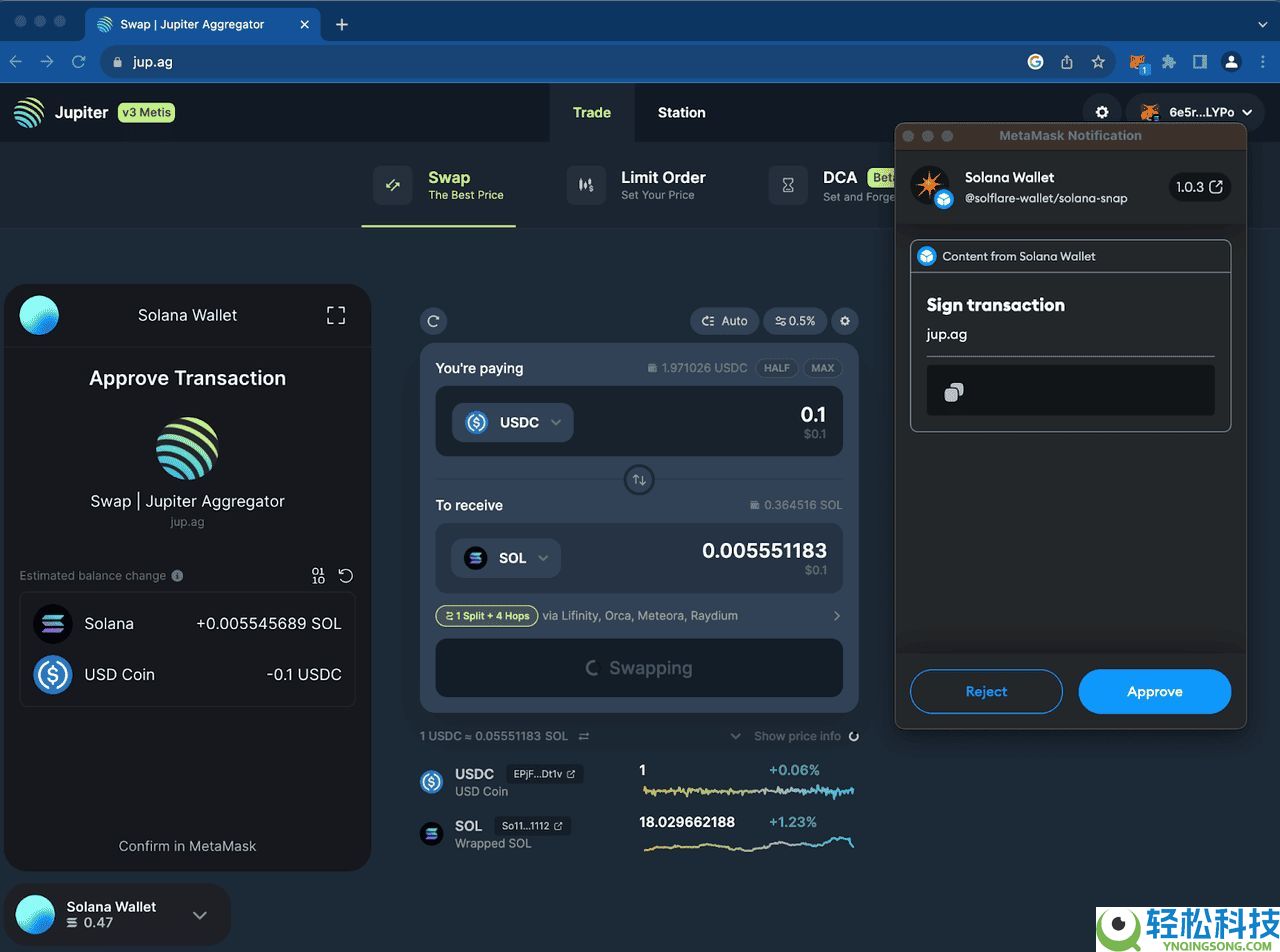Viewport: 1280px width, 952px height.
Task: Select the DCA mode tab
Action: 831,185
